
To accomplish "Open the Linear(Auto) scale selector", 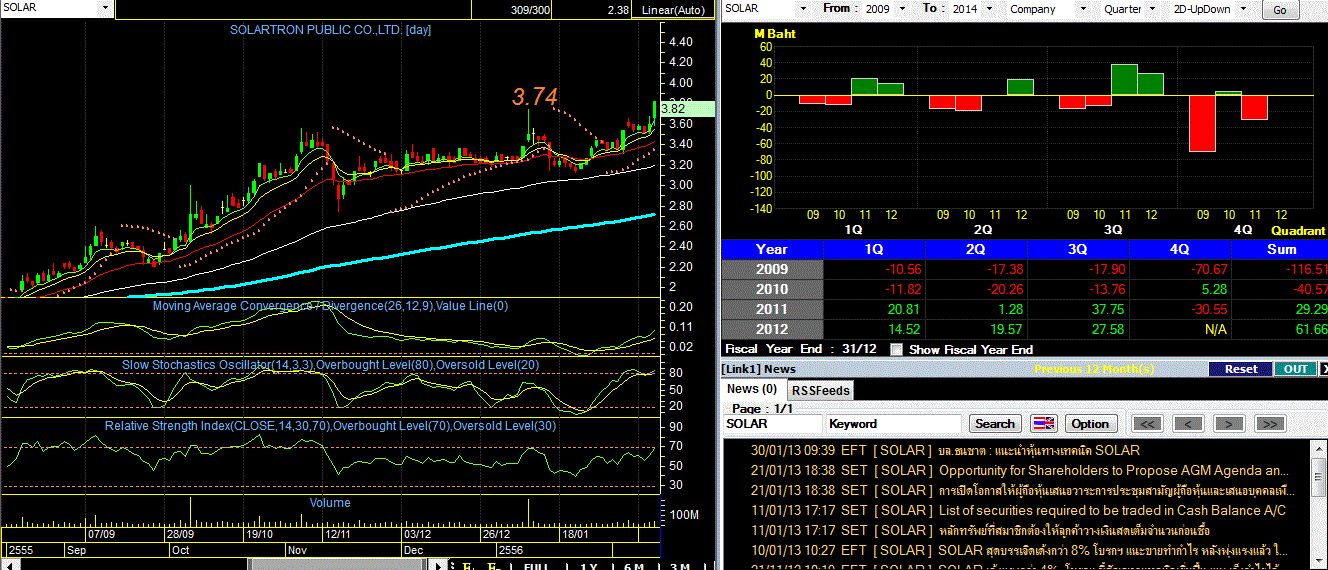I will click(x=675, y=9).
